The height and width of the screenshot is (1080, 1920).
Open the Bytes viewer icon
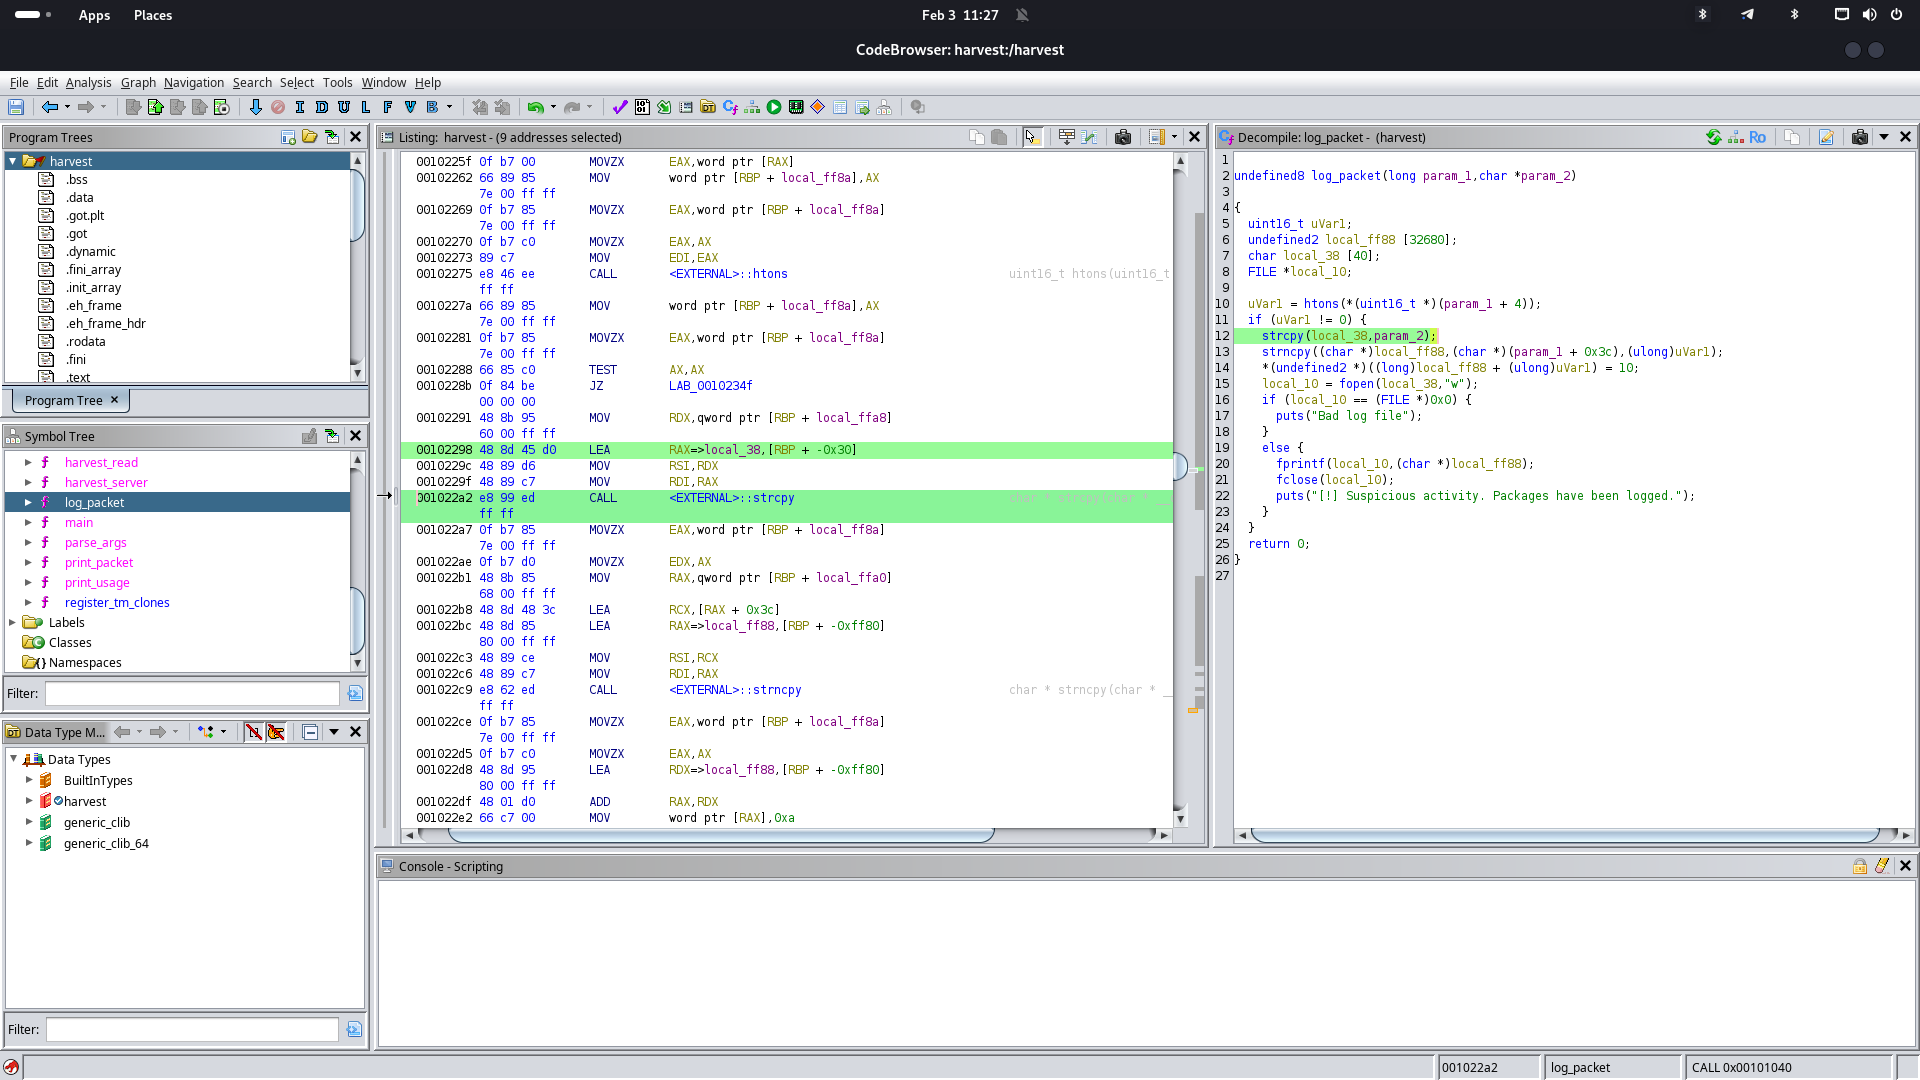click(642, 107)
